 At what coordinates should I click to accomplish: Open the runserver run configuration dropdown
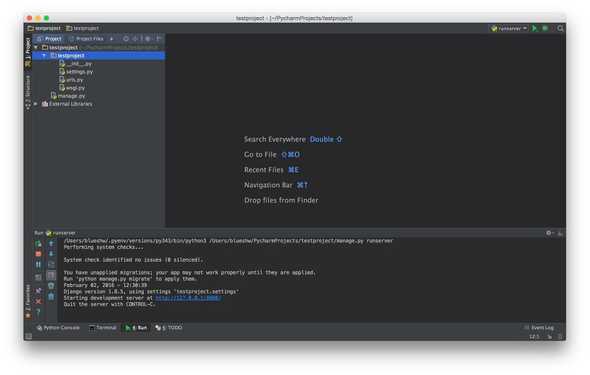point(509,28)
